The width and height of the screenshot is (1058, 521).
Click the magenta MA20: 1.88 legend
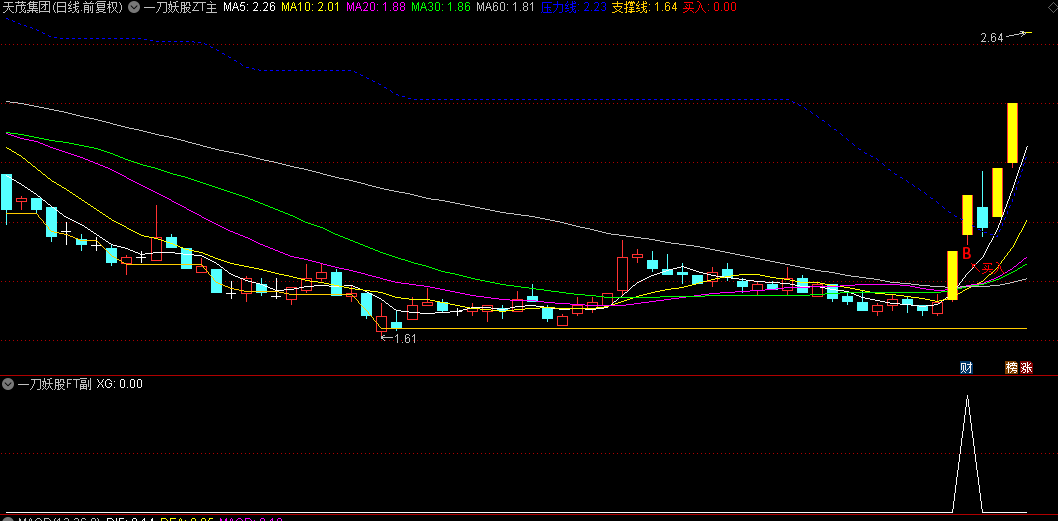[375, 7]
